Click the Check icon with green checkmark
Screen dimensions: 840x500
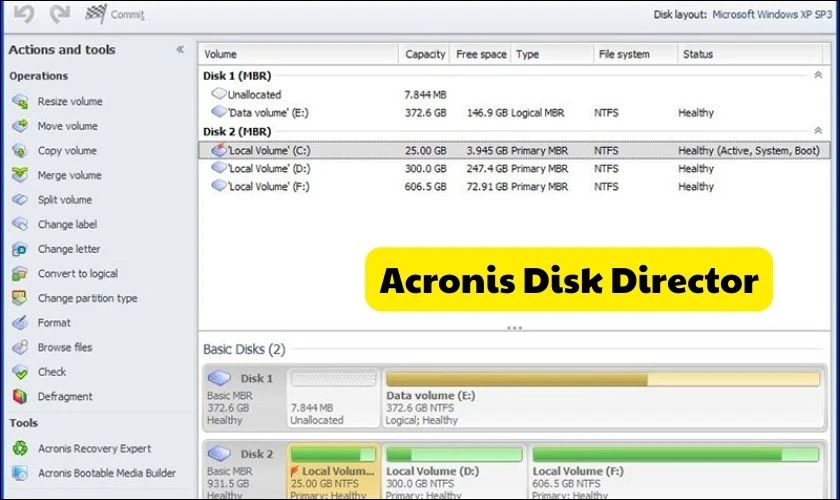pos(20,372)
